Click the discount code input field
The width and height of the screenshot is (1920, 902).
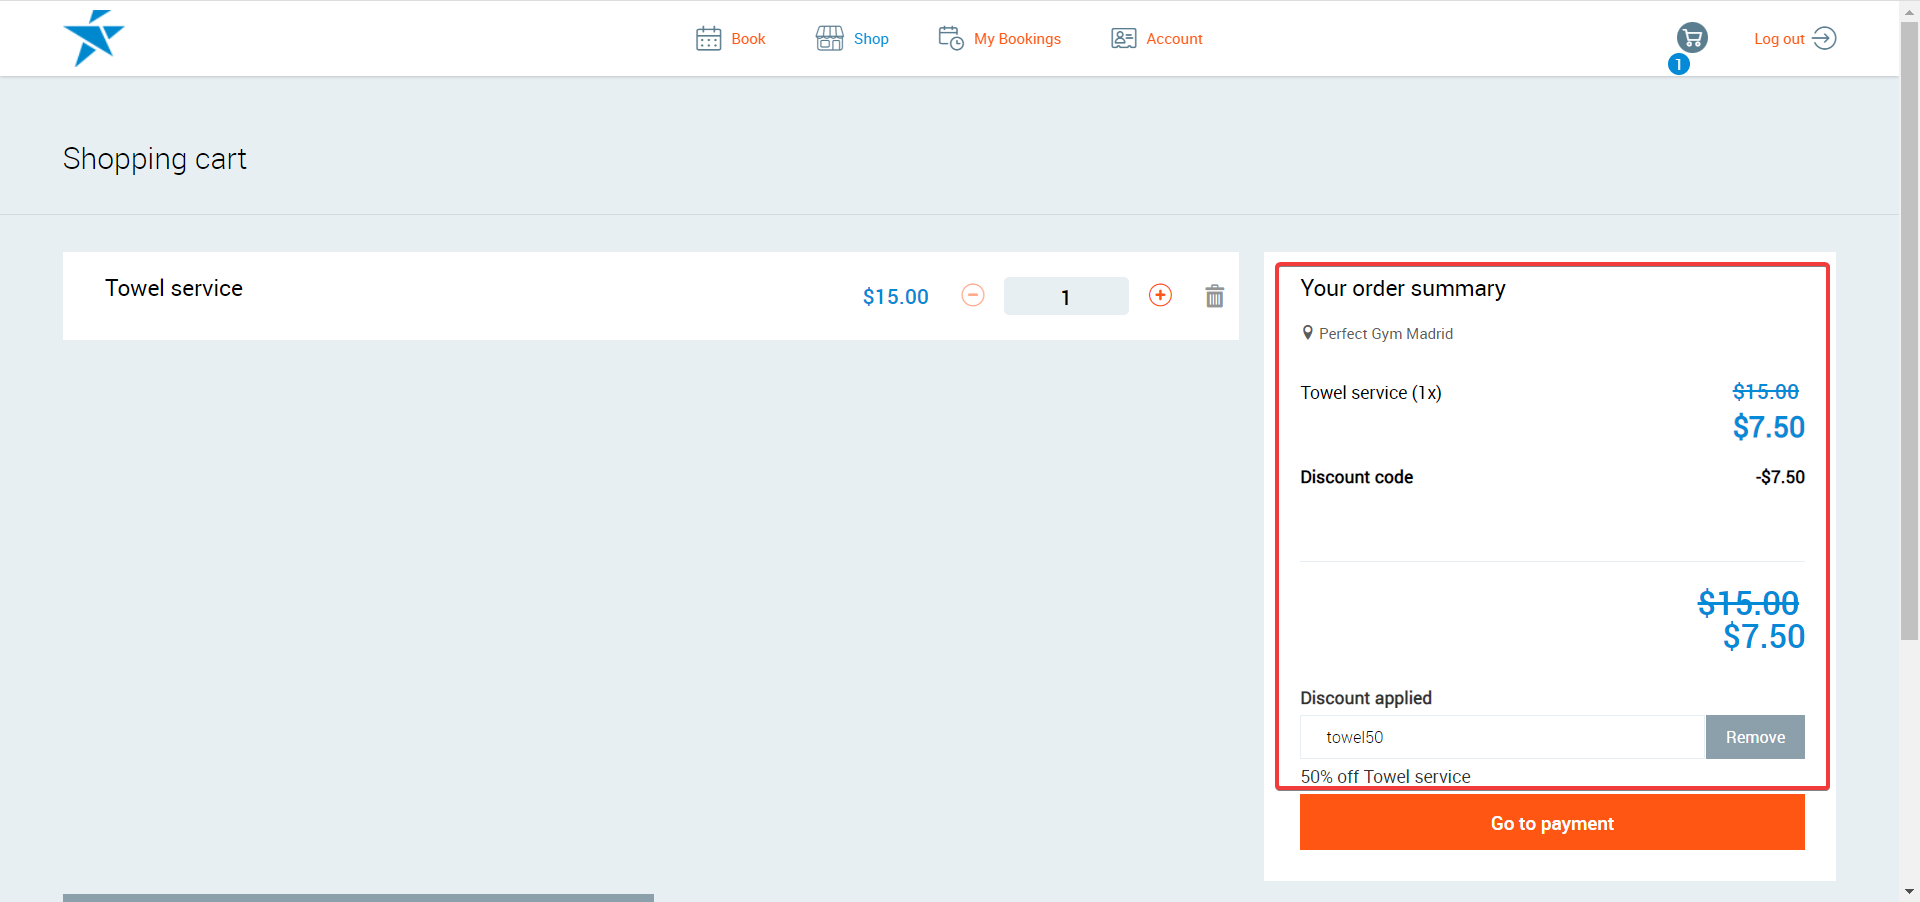1501,737
